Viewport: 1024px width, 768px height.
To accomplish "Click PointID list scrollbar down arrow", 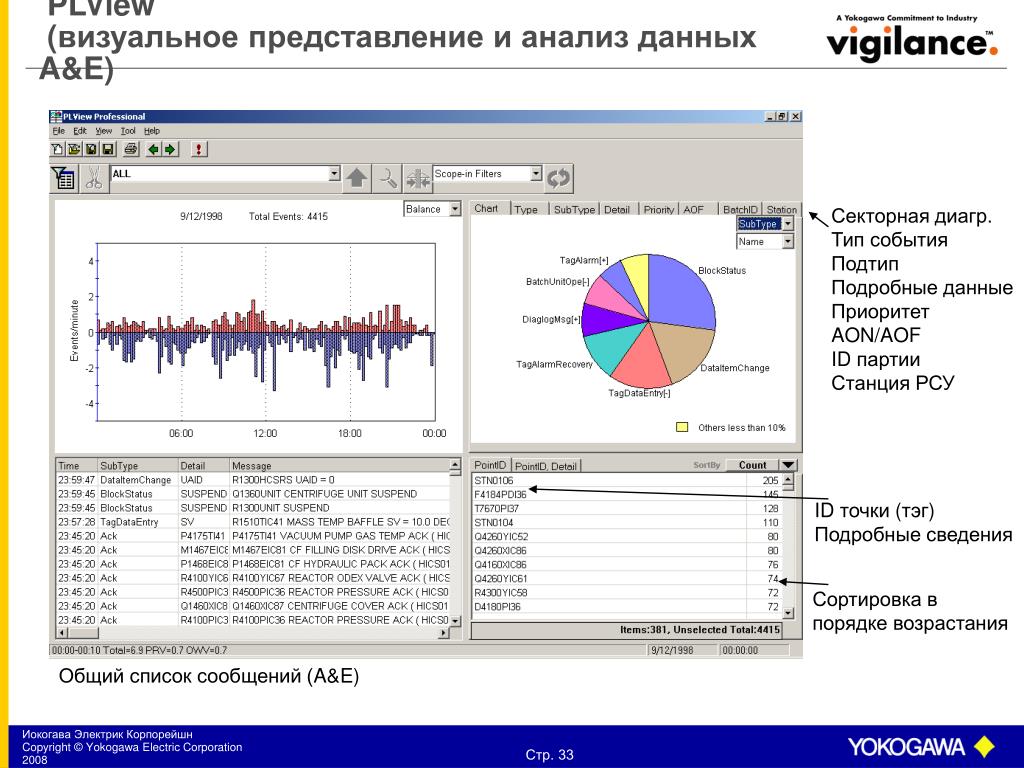I will click(788, 613).
